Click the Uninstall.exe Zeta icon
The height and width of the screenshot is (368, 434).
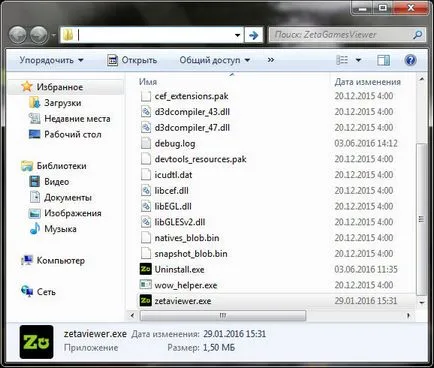[146, 269]
